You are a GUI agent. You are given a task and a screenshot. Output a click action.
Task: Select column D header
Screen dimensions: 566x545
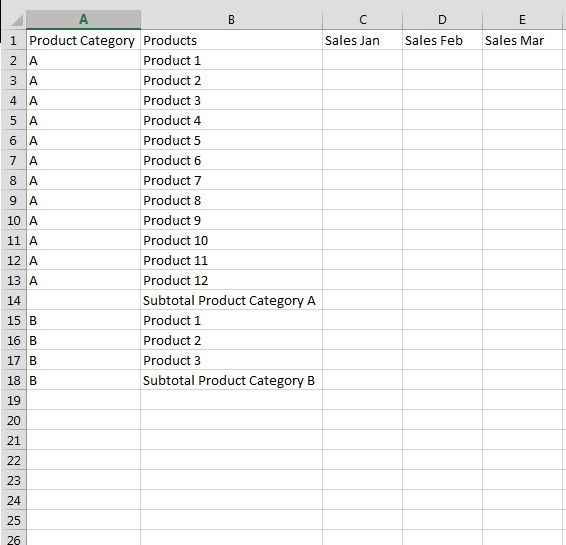pyautogui.click(x=442, y=19)
